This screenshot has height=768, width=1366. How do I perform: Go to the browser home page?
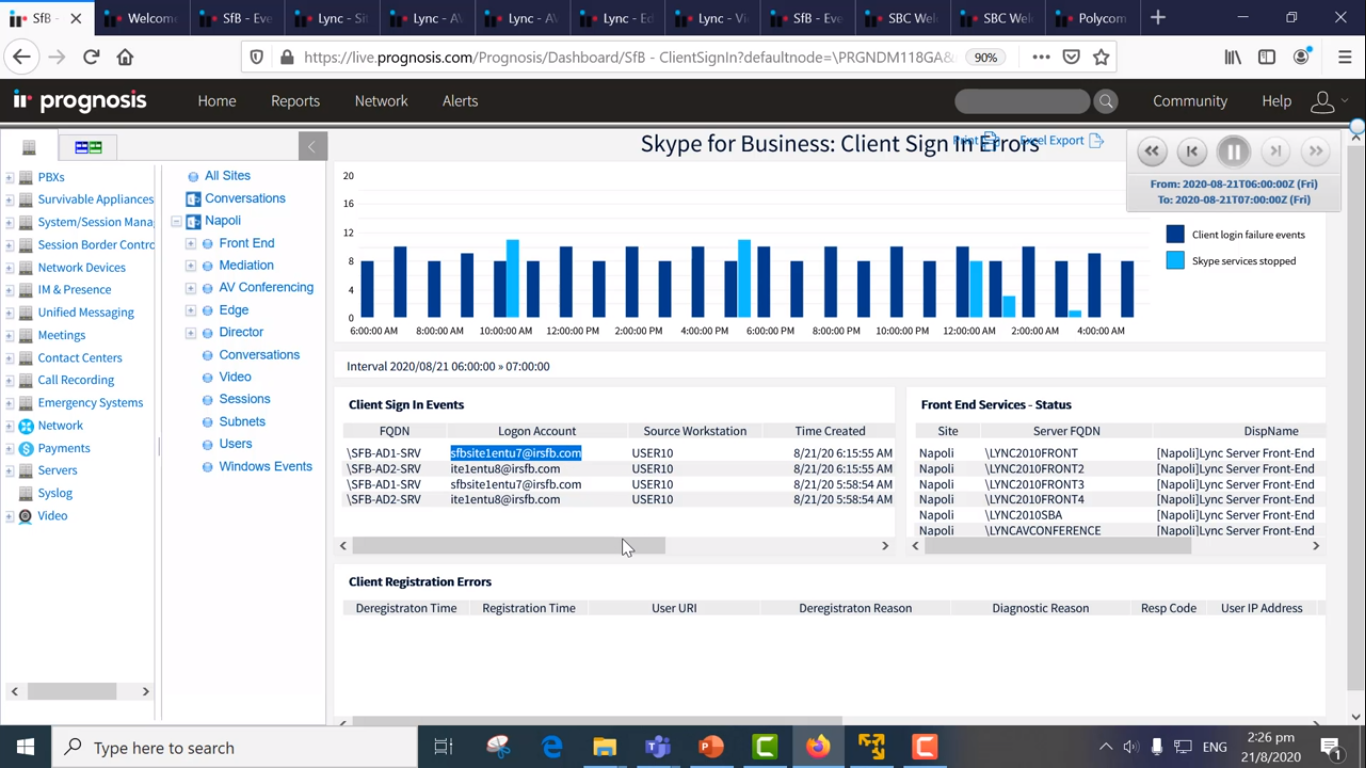pos(125,57)
